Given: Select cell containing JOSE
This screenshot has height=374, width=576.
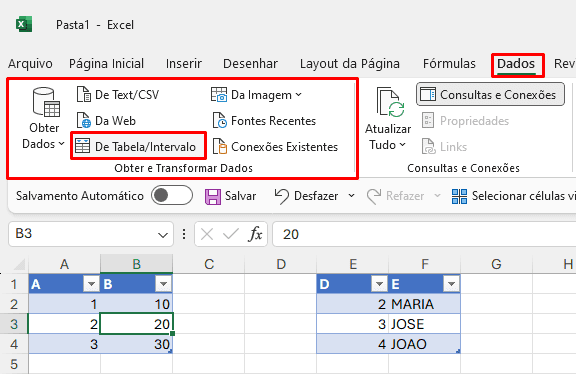Looking at the screenshot, I should point(424,324).
